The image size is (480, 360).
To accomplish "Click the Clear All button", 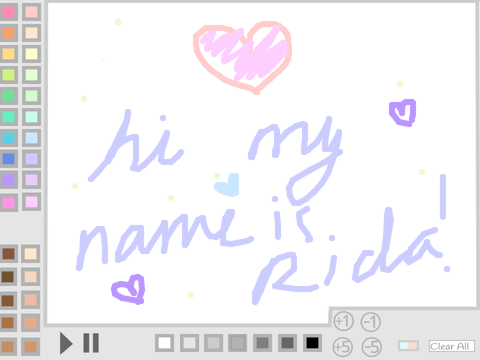I will click(x=451, y=346).
